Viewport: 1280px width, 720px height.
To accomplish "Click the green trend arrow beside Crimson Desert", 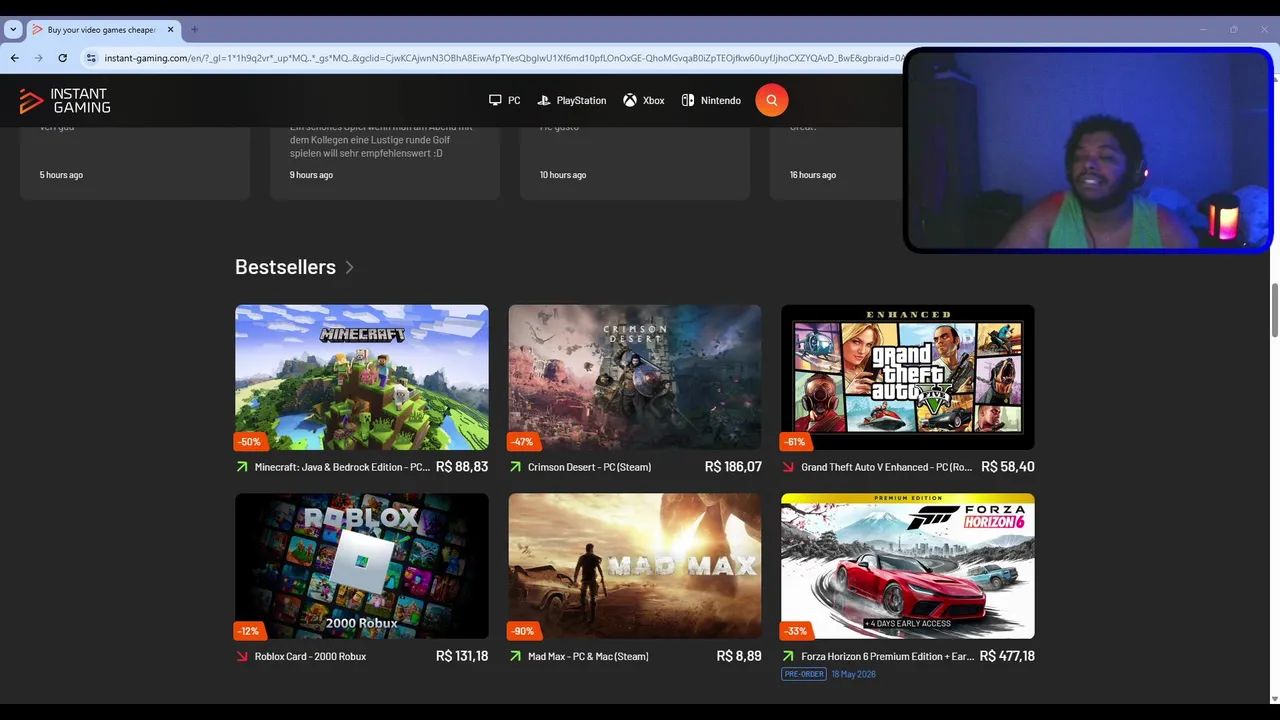I will click(x=515, y=467).
